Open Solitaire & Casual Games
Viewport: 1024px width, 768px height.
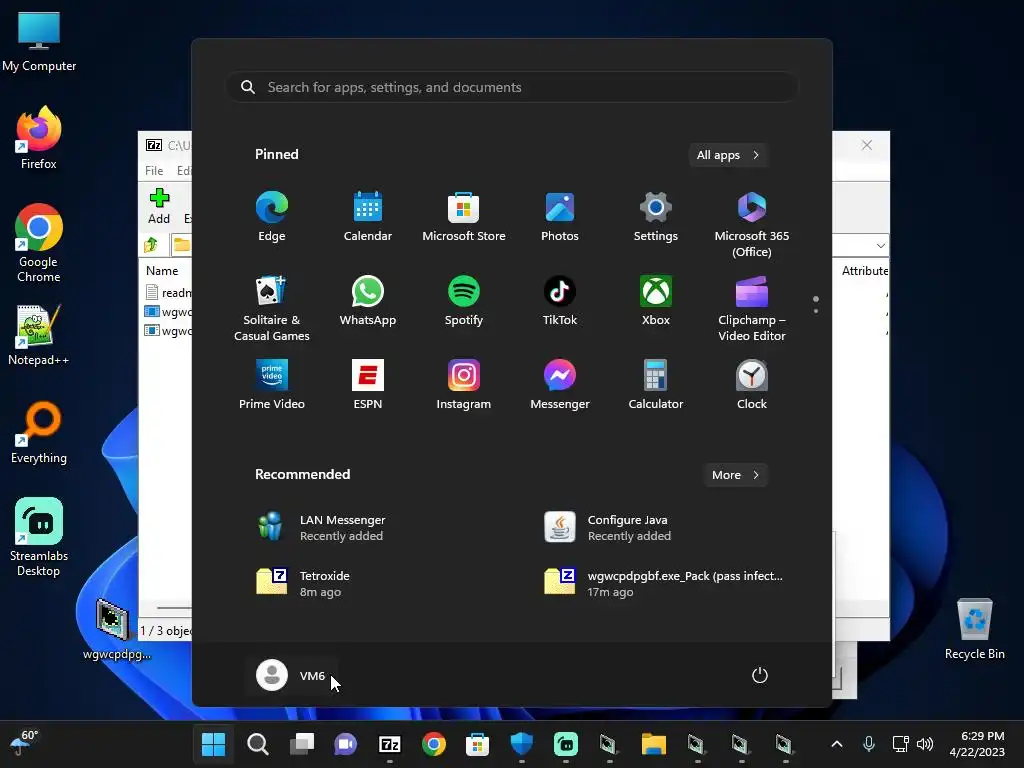coord(272,308)
